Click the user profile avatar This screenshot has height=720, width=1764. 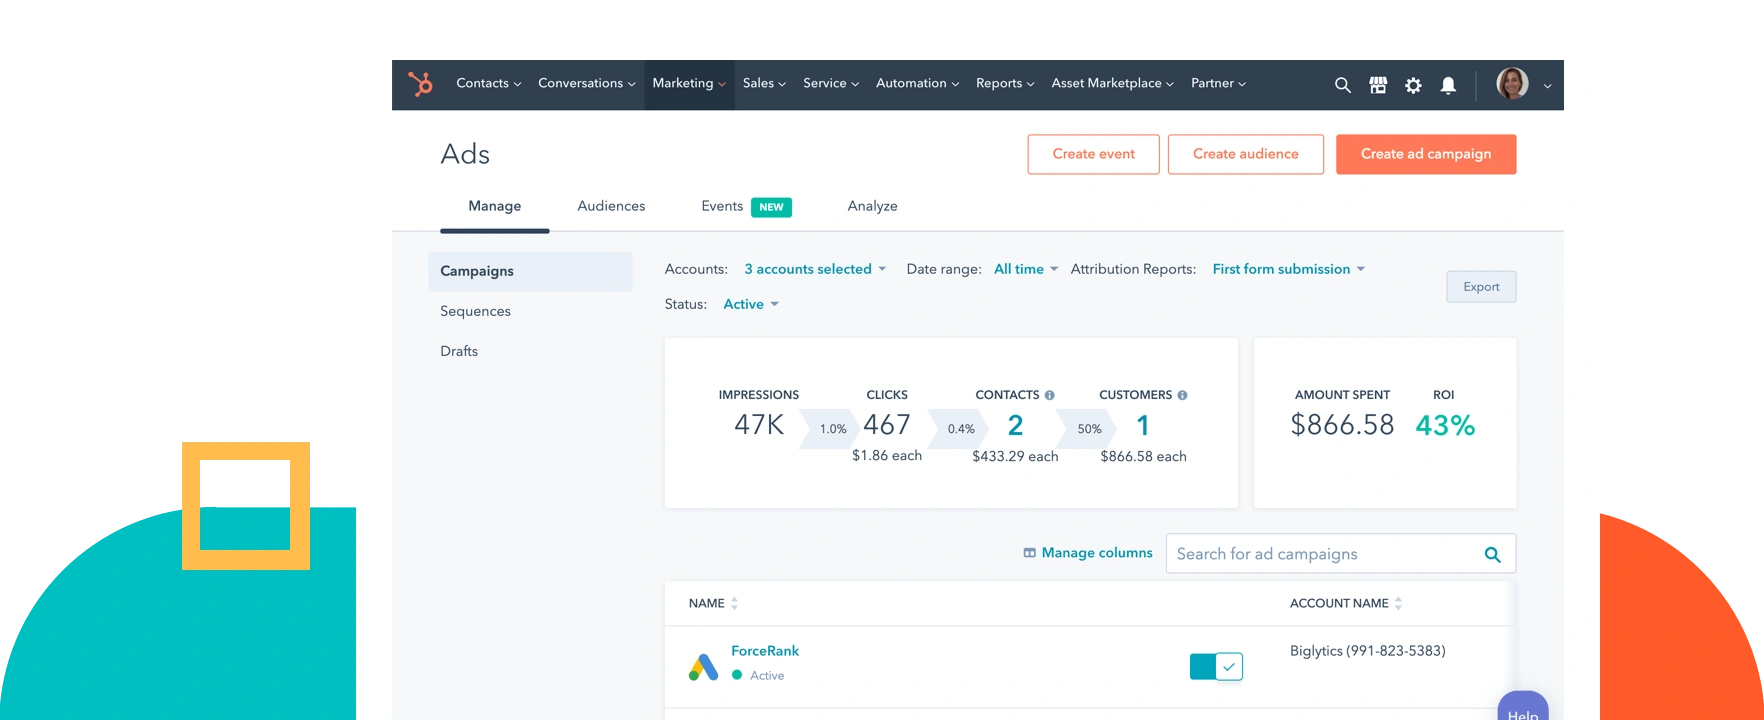(x=1512, y=84)
